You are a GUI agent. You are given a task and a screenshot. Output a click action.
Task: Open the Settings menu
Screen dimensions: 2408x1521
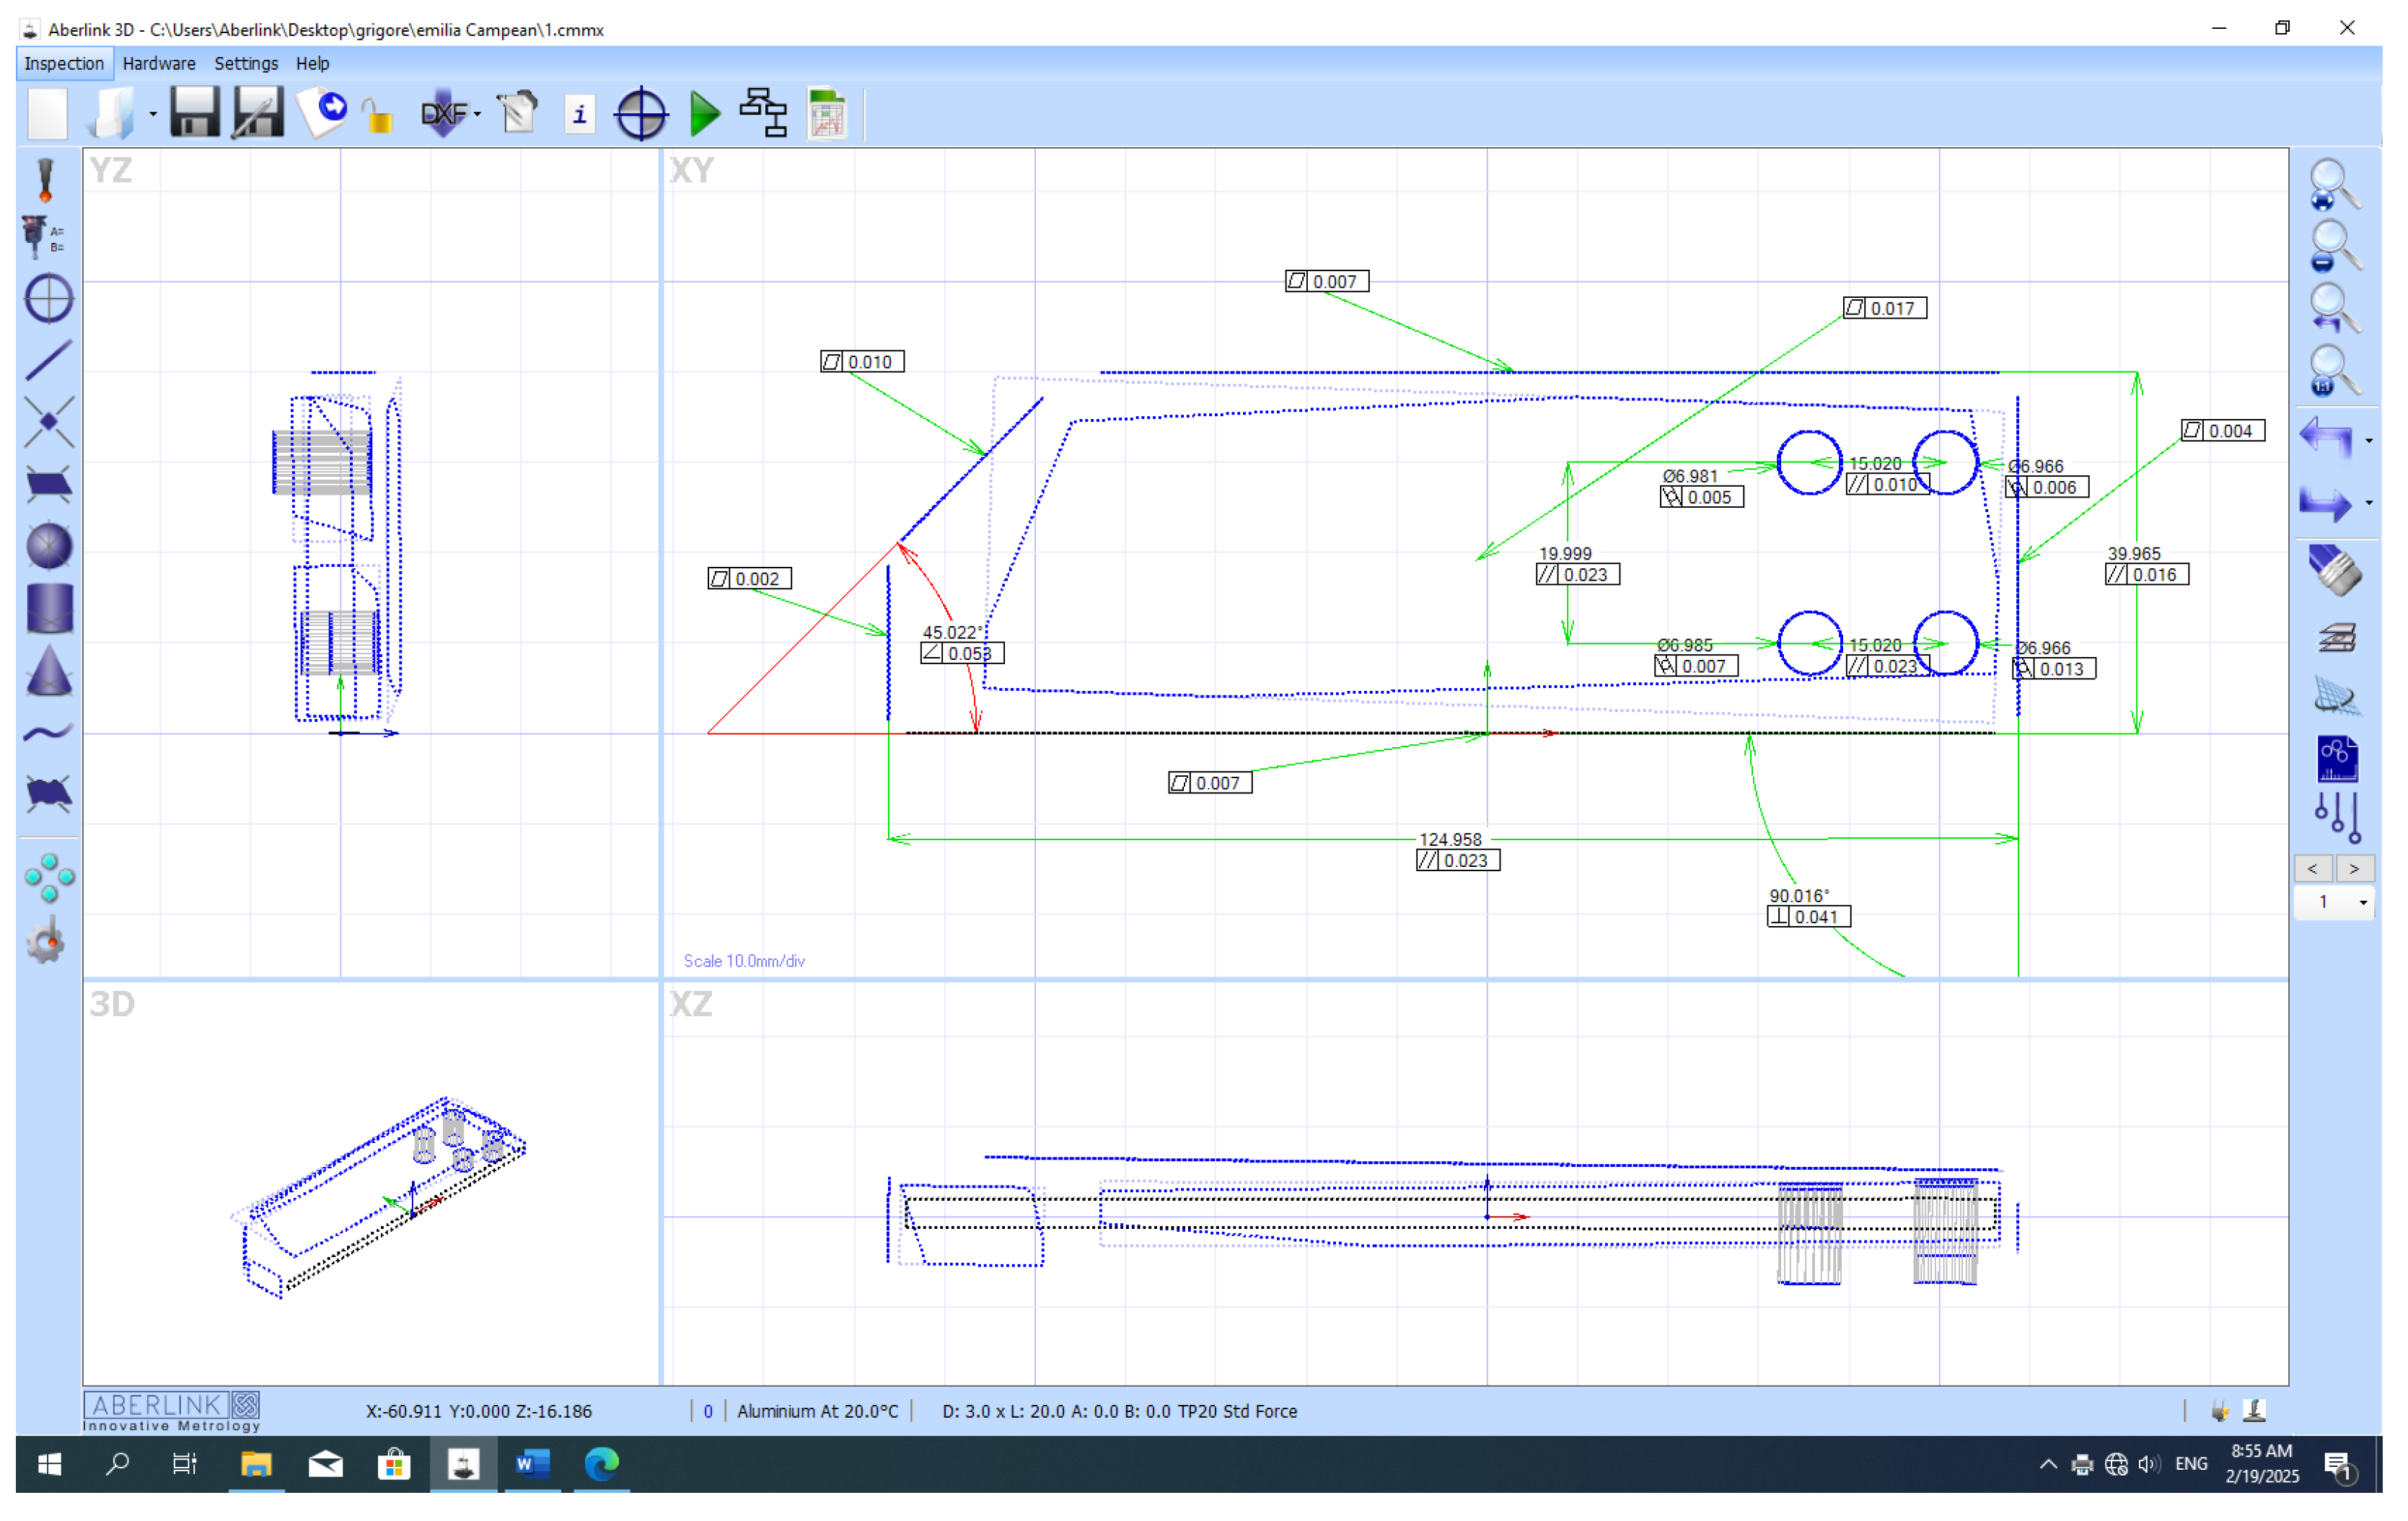(x=246, y=63)
